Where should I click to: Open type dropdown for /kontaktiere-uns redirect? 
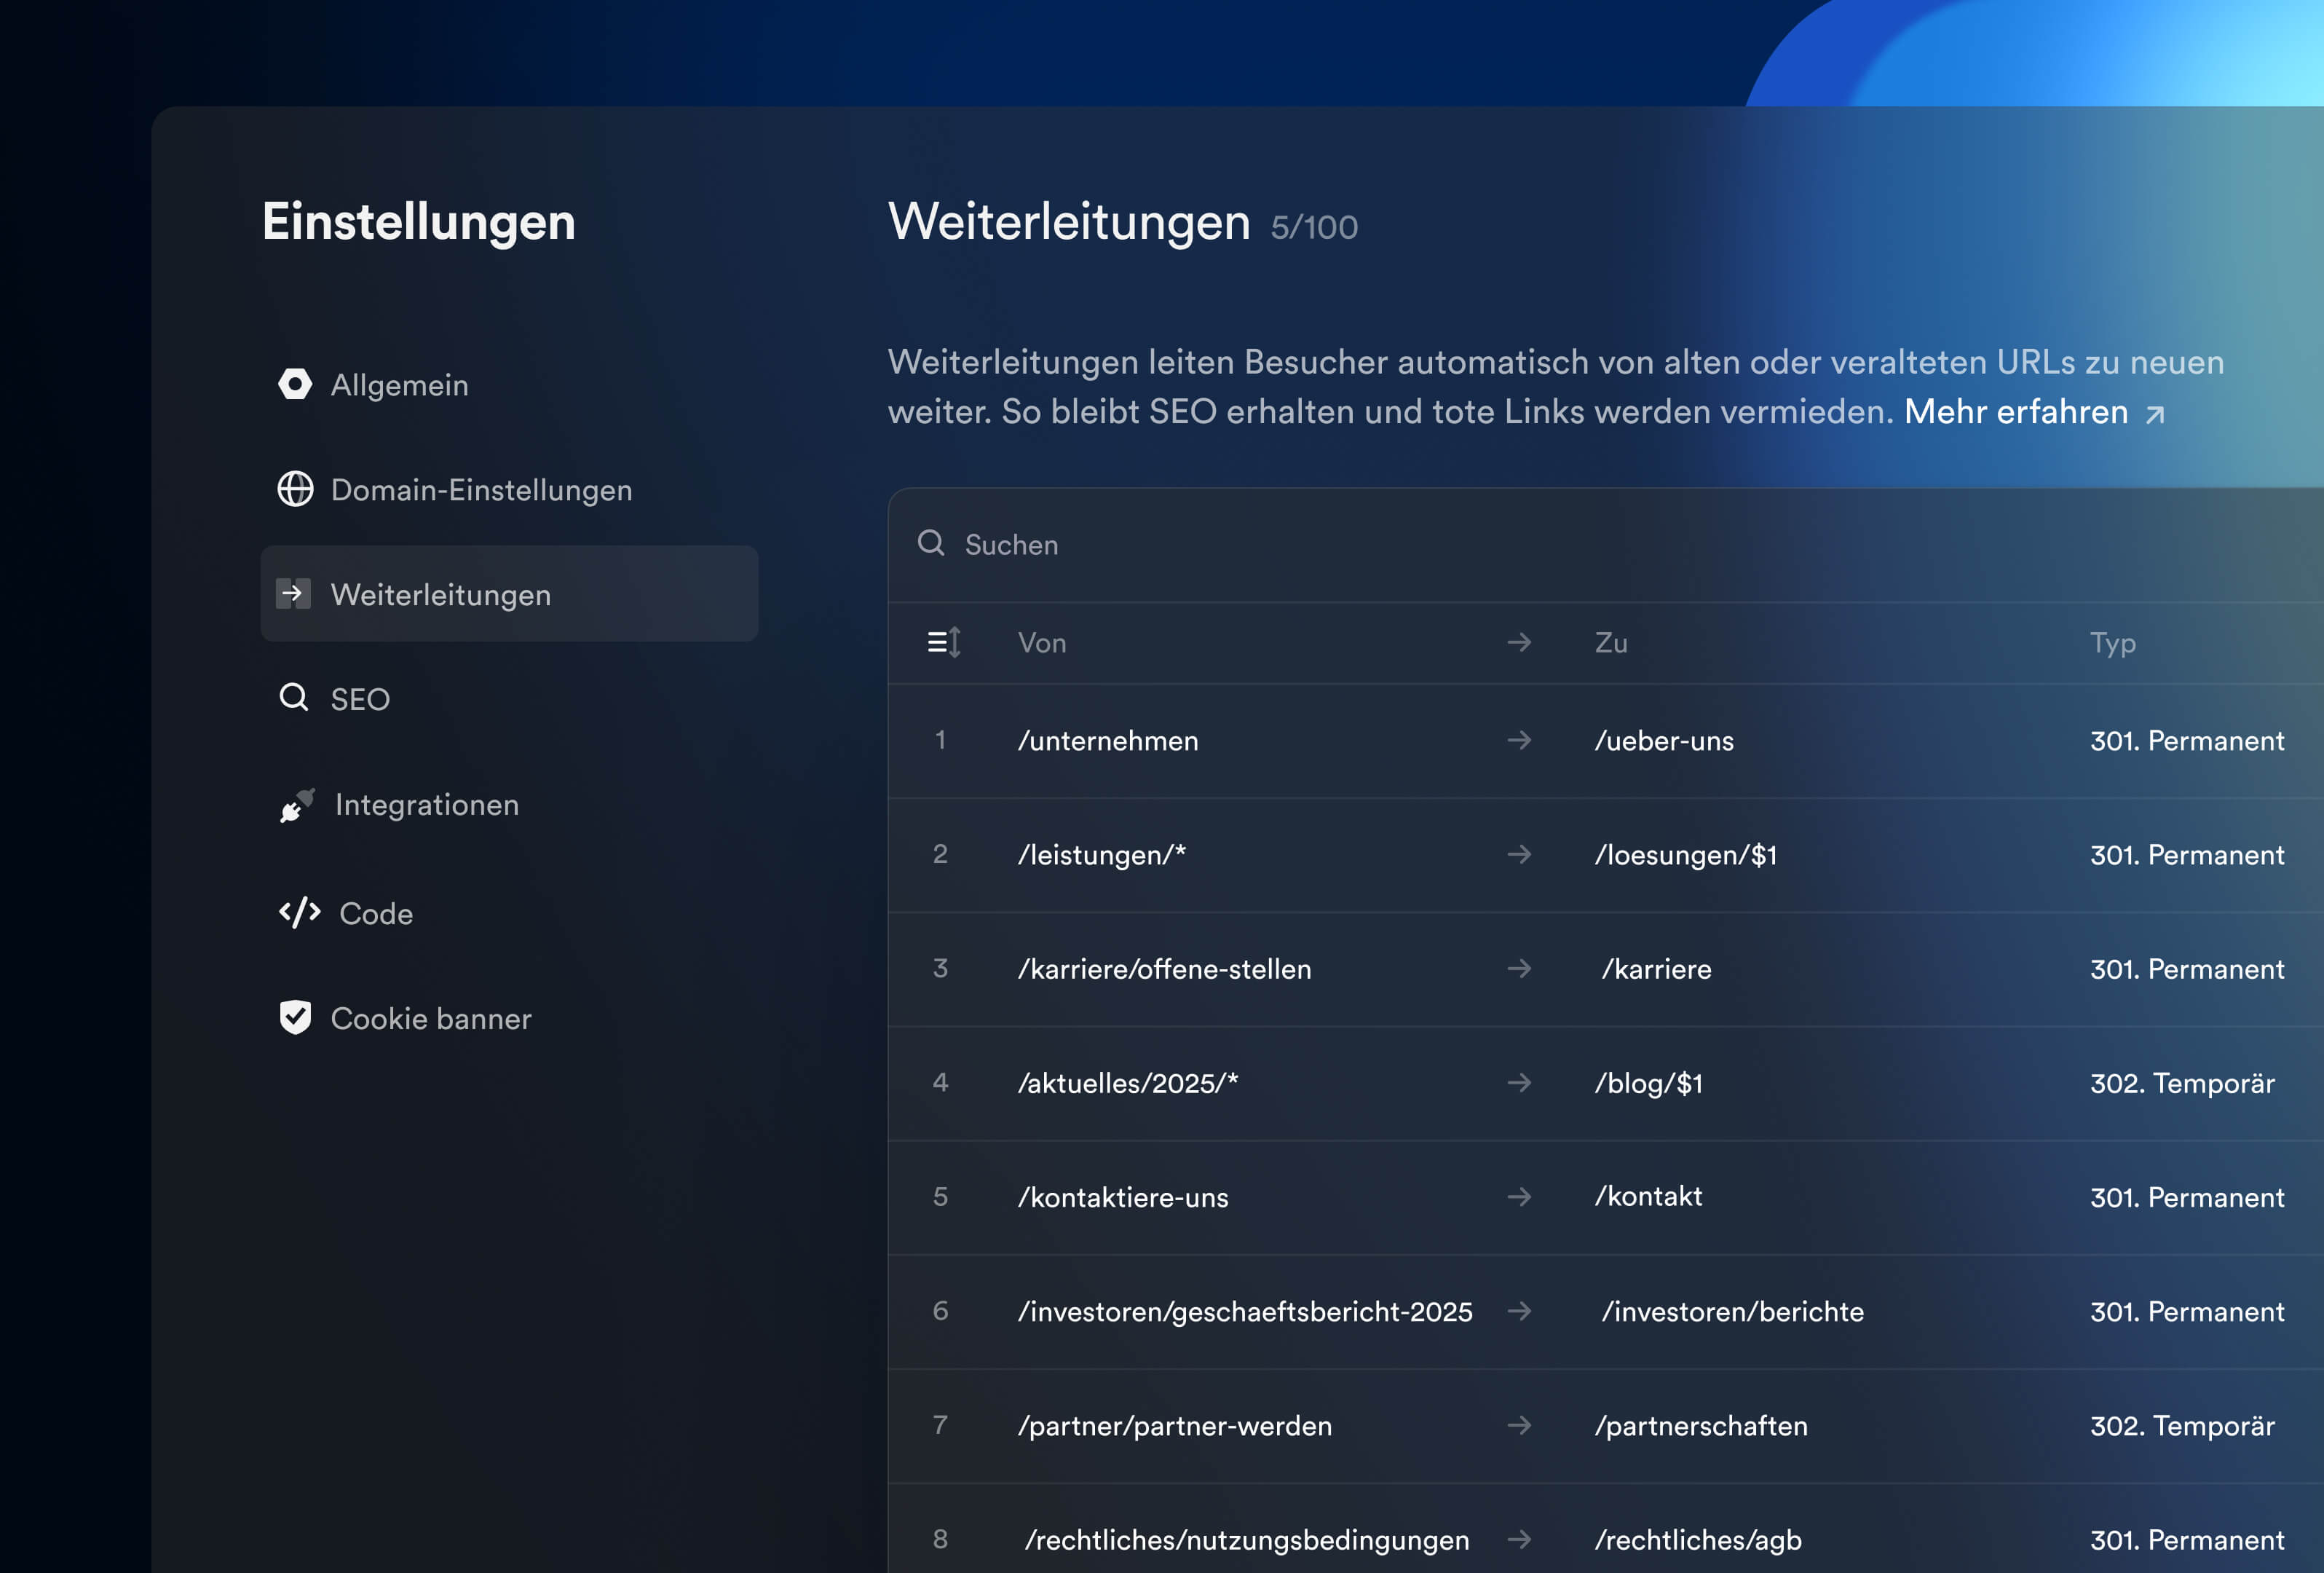(2187, 1197)
